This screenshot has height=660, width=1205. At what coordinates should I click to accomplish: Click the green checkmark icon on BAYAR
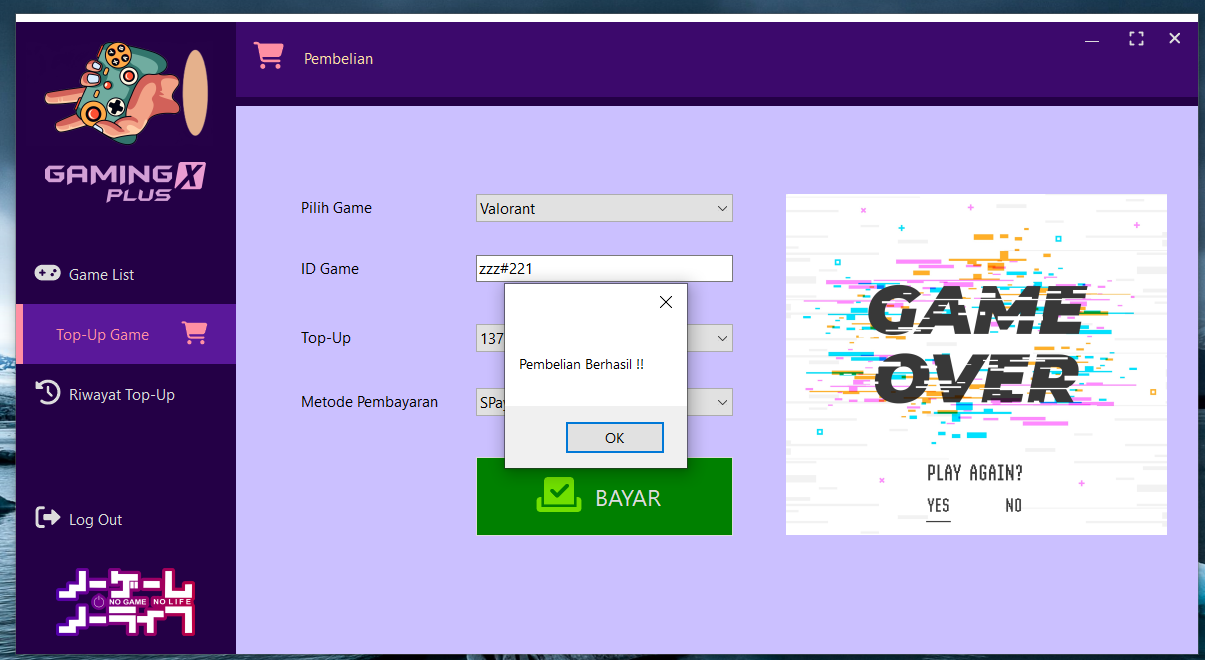coord(559,495)
